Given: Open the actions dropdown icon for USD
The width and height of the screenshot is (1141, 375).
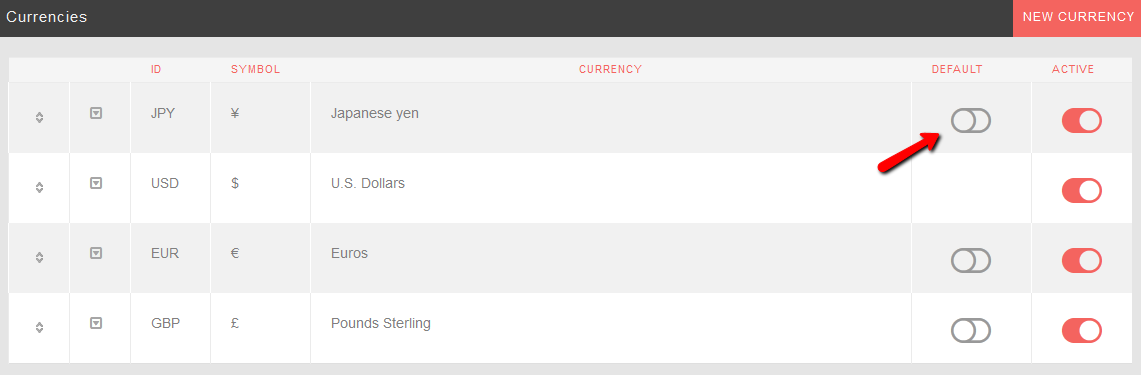Looking at the screenshot, I should click(95, 183).
